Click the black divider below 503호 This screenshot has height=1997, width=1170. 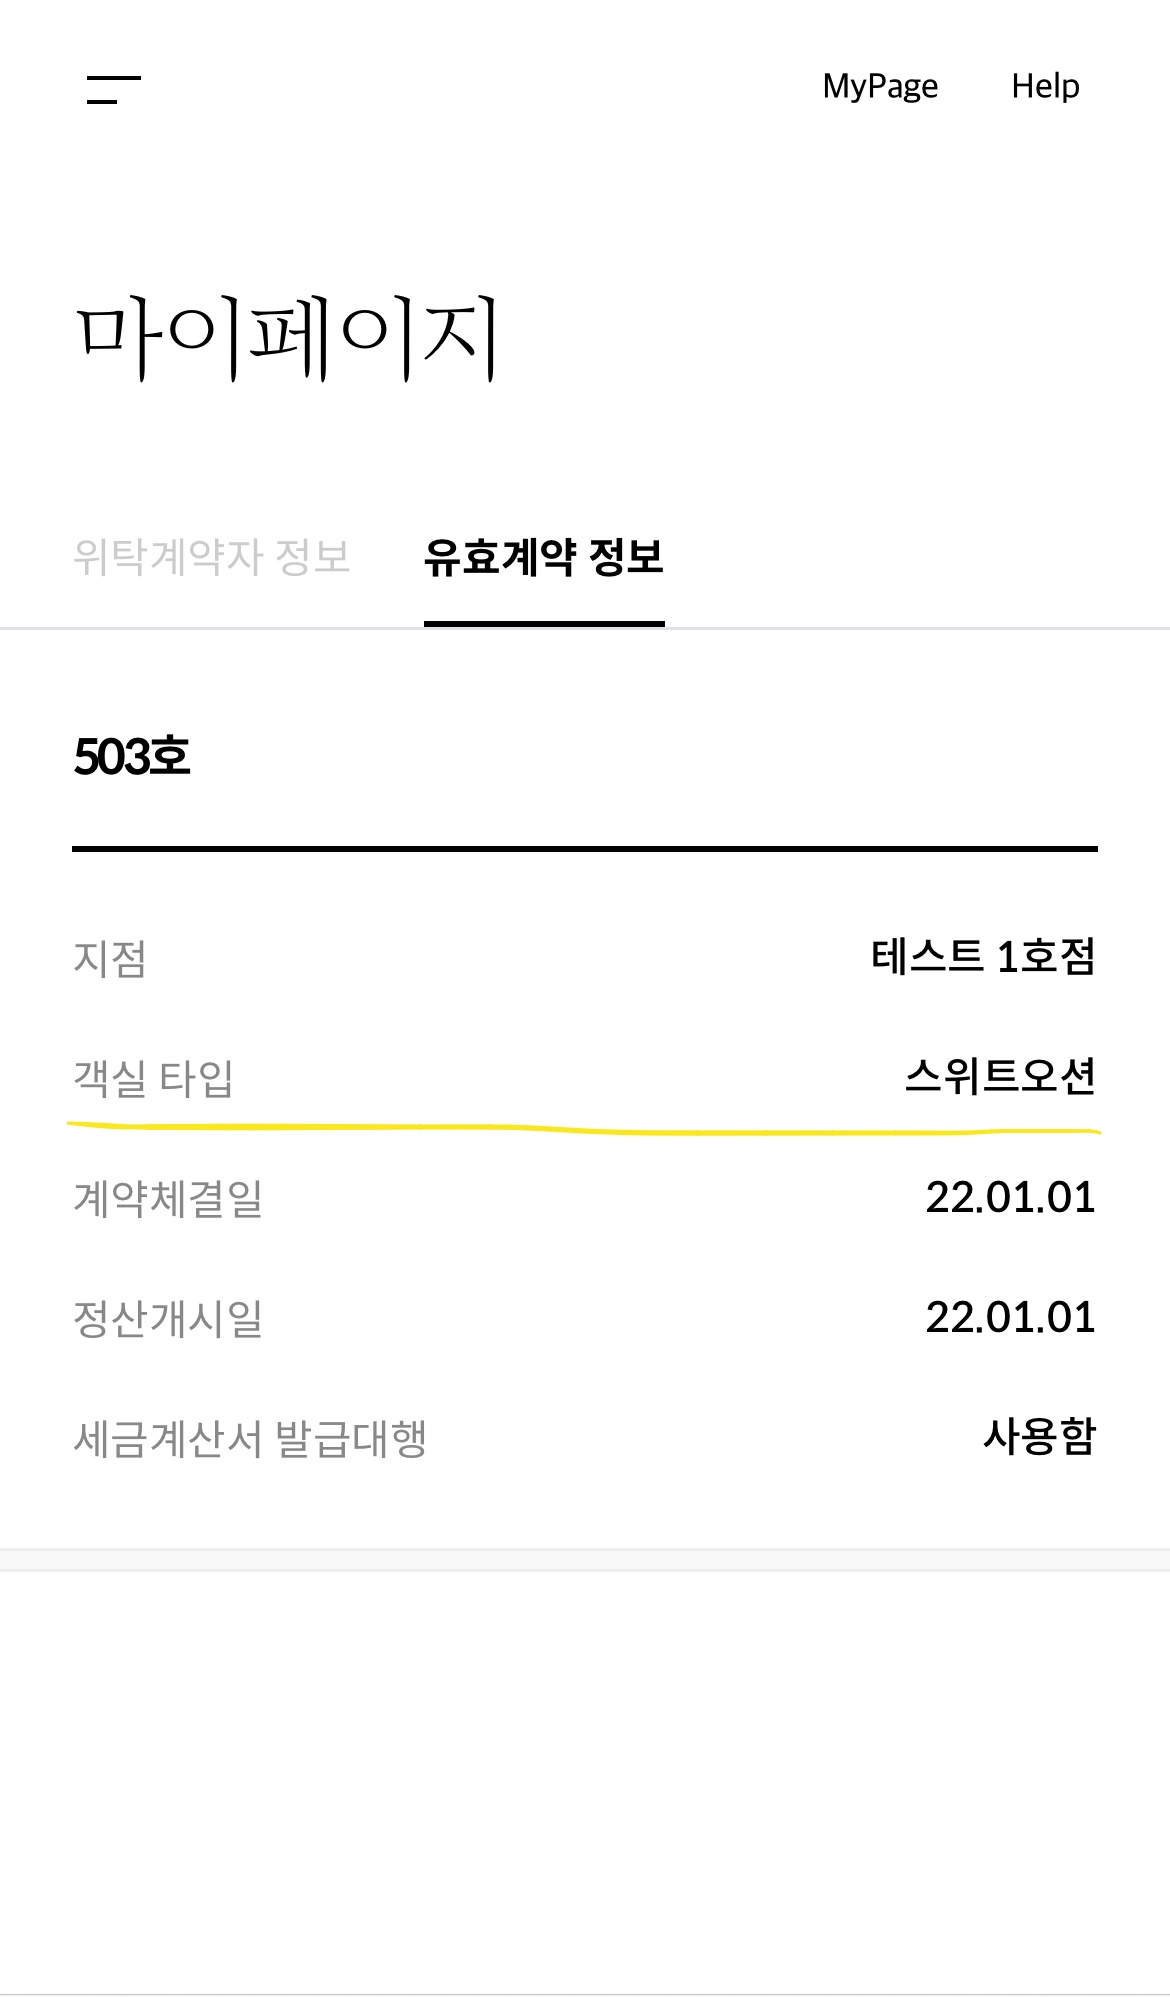point(584,849)
